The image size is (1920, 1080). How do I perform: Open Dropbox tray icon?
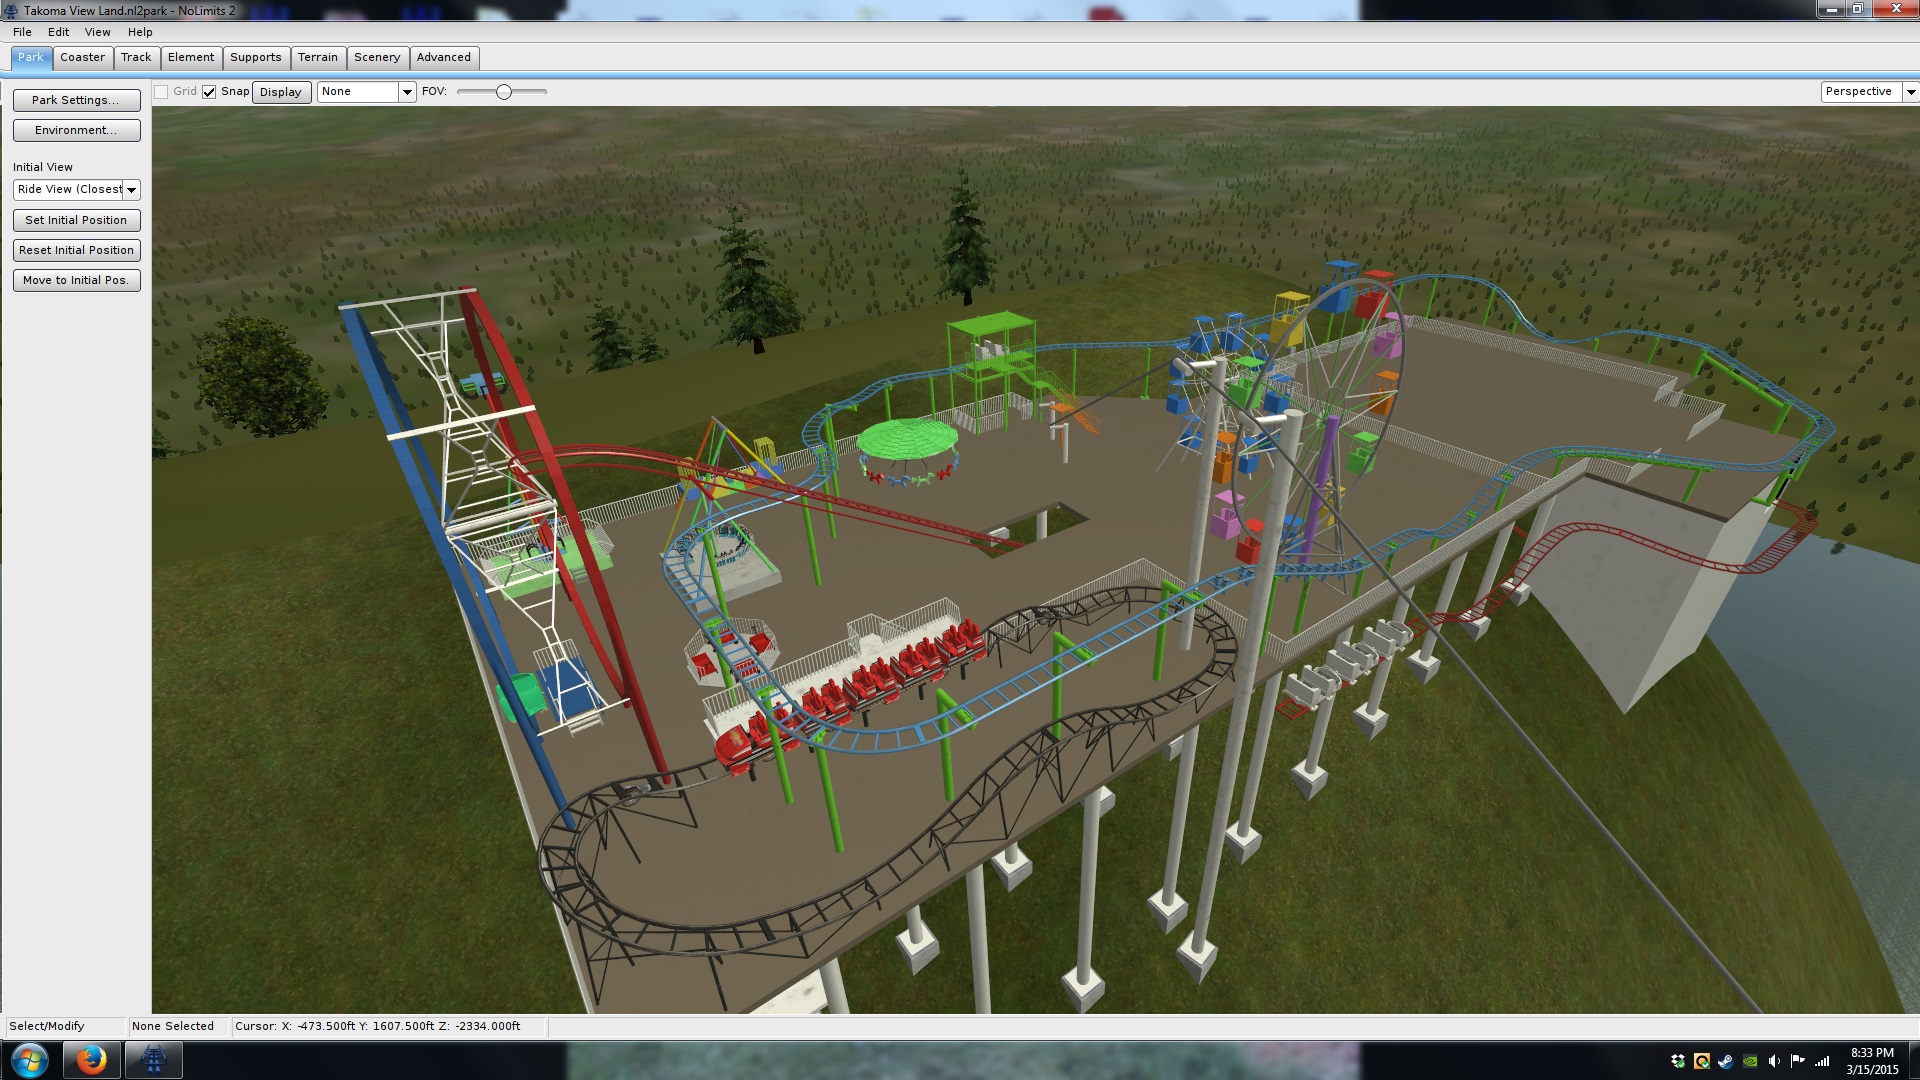click(1678, 1061)
